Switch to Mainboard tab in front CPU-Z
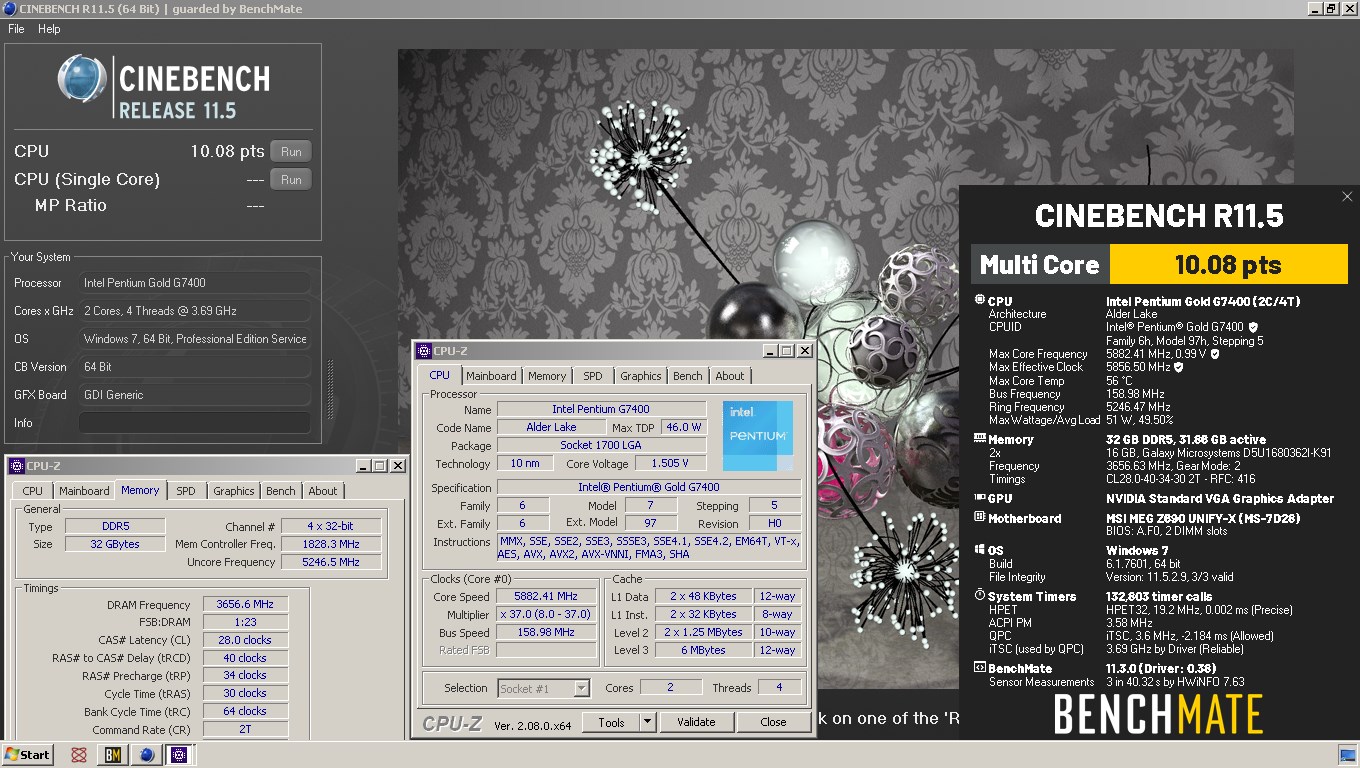 tap(491, 376)
